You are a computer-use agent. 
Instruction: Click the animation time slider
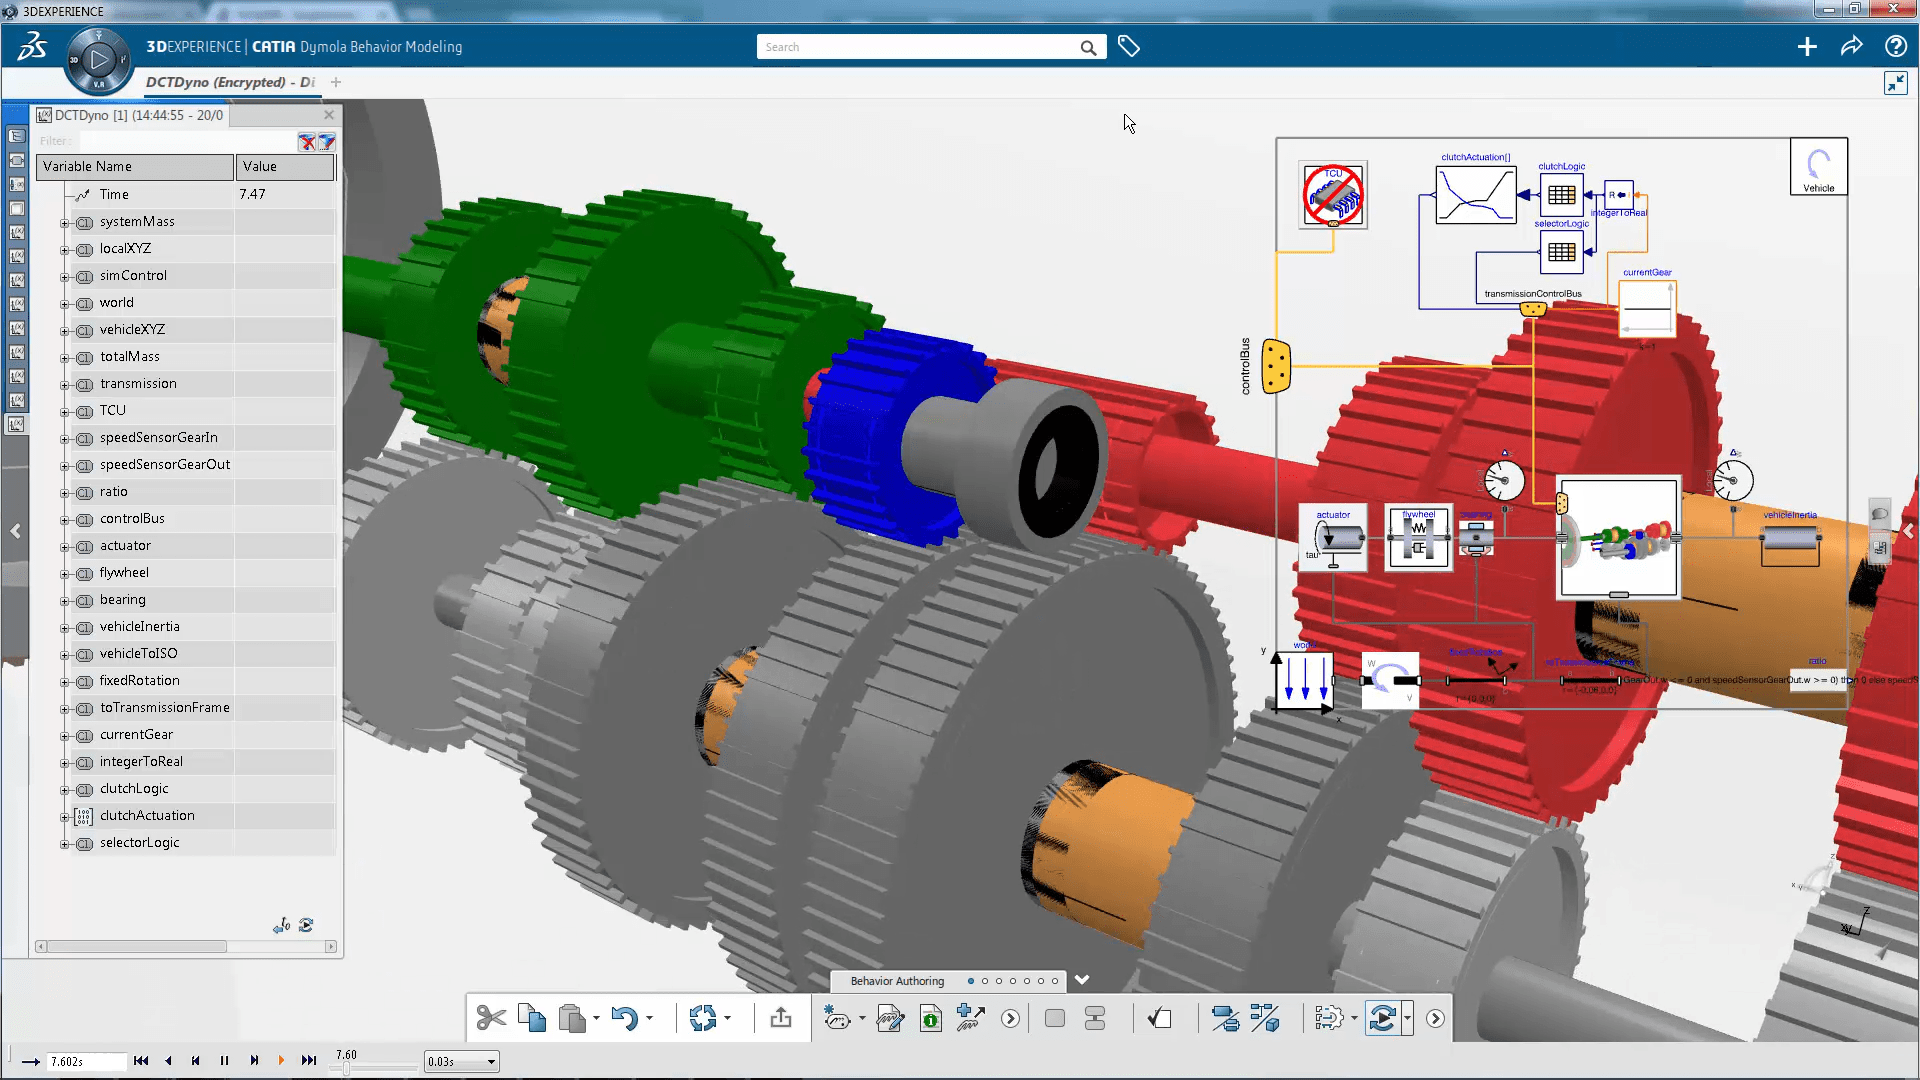tap(346, 1069)
